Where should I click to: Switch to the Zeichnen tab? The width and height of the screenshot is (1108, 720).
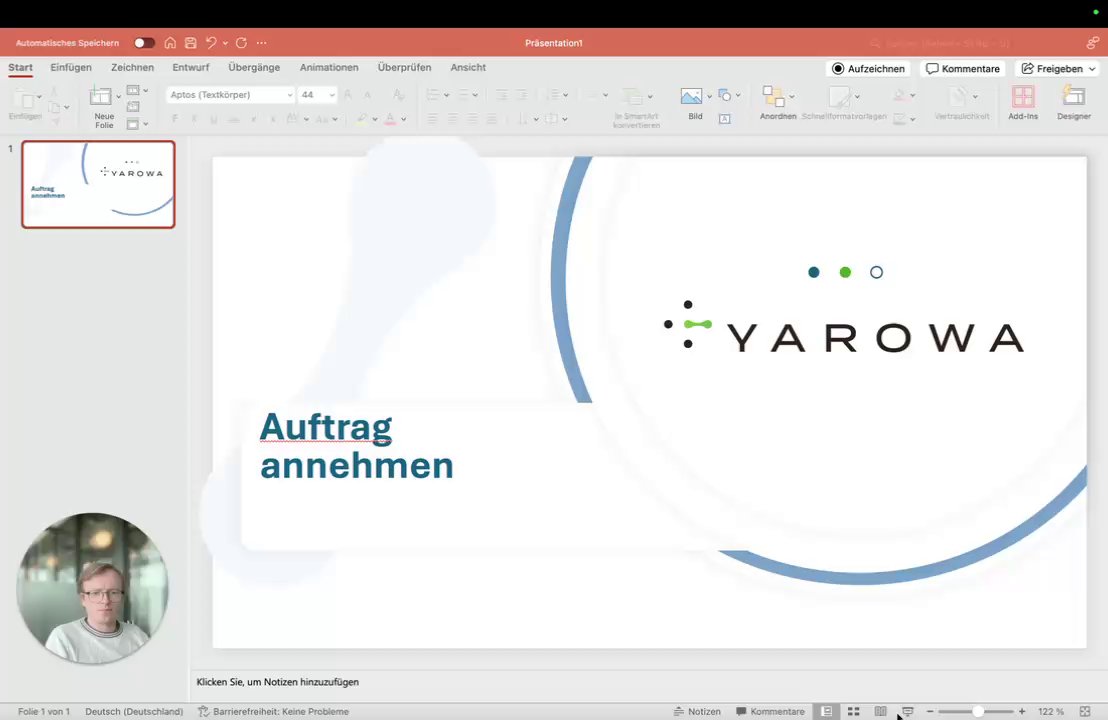coord(132,68)
